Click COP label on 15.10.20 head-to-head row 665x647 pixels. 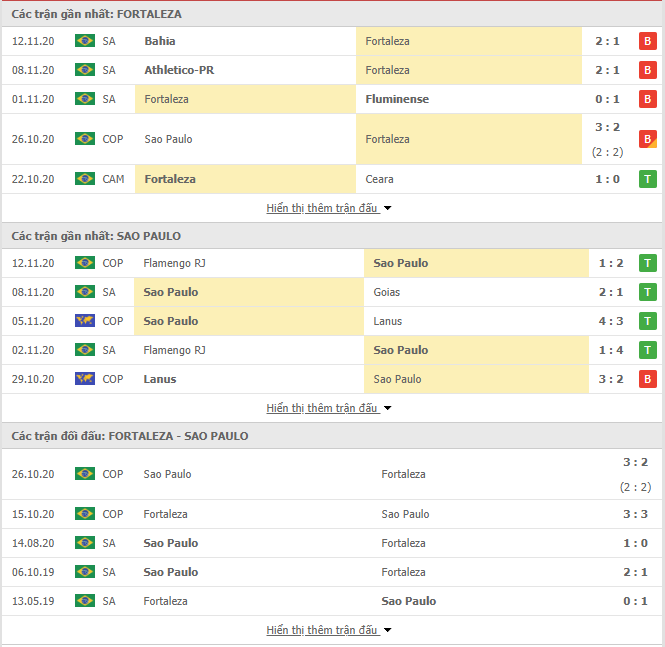pos(113,514)
